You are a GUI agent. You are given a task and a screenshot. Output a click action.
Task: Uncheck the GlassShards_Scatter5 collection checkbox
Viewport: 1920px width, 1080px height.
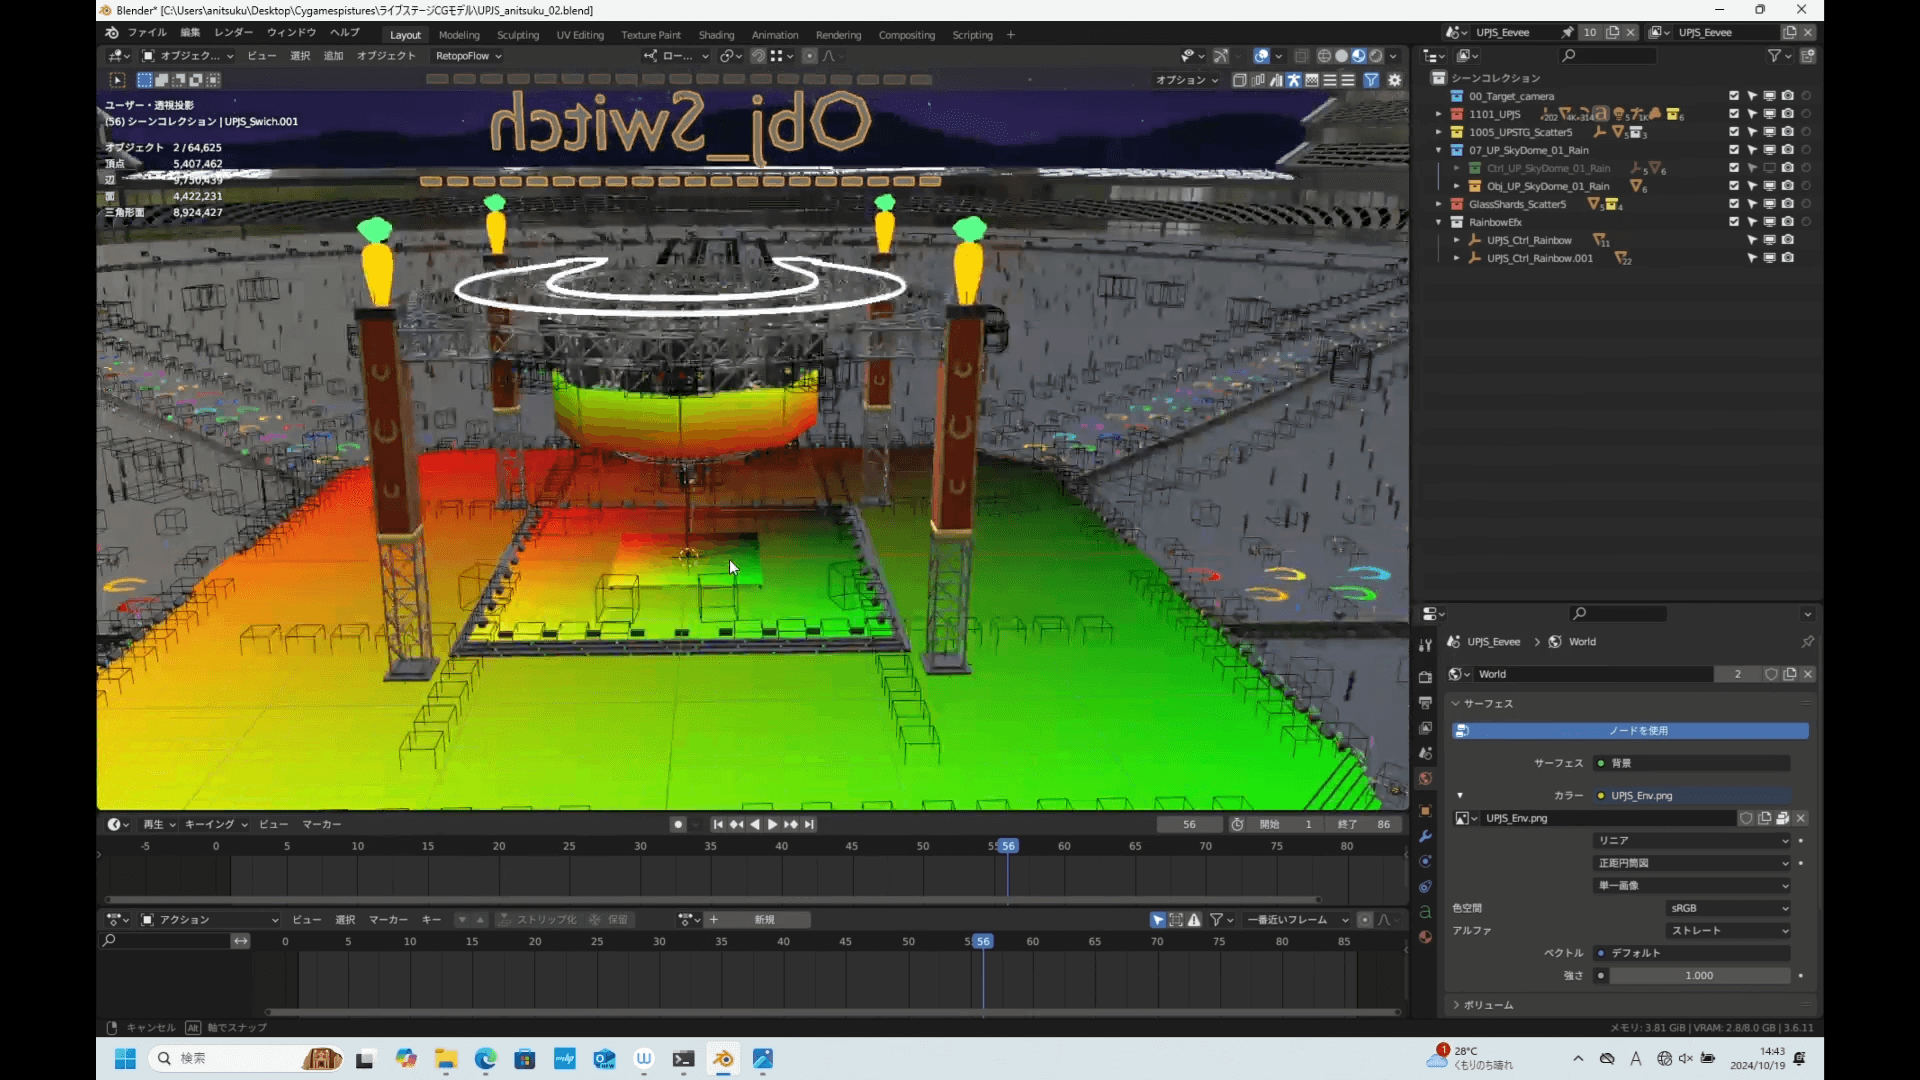[1734, 204]
